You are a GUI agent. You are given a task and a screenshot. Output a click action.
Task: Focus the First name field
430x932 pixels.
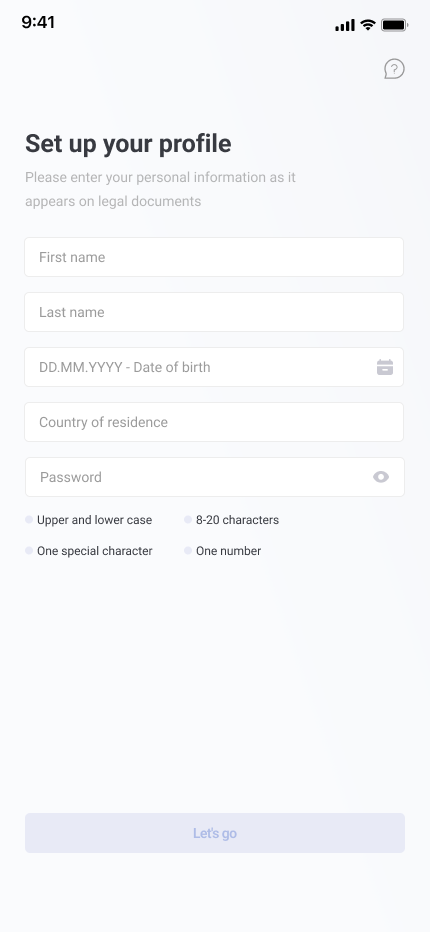(x=214, y=257)
